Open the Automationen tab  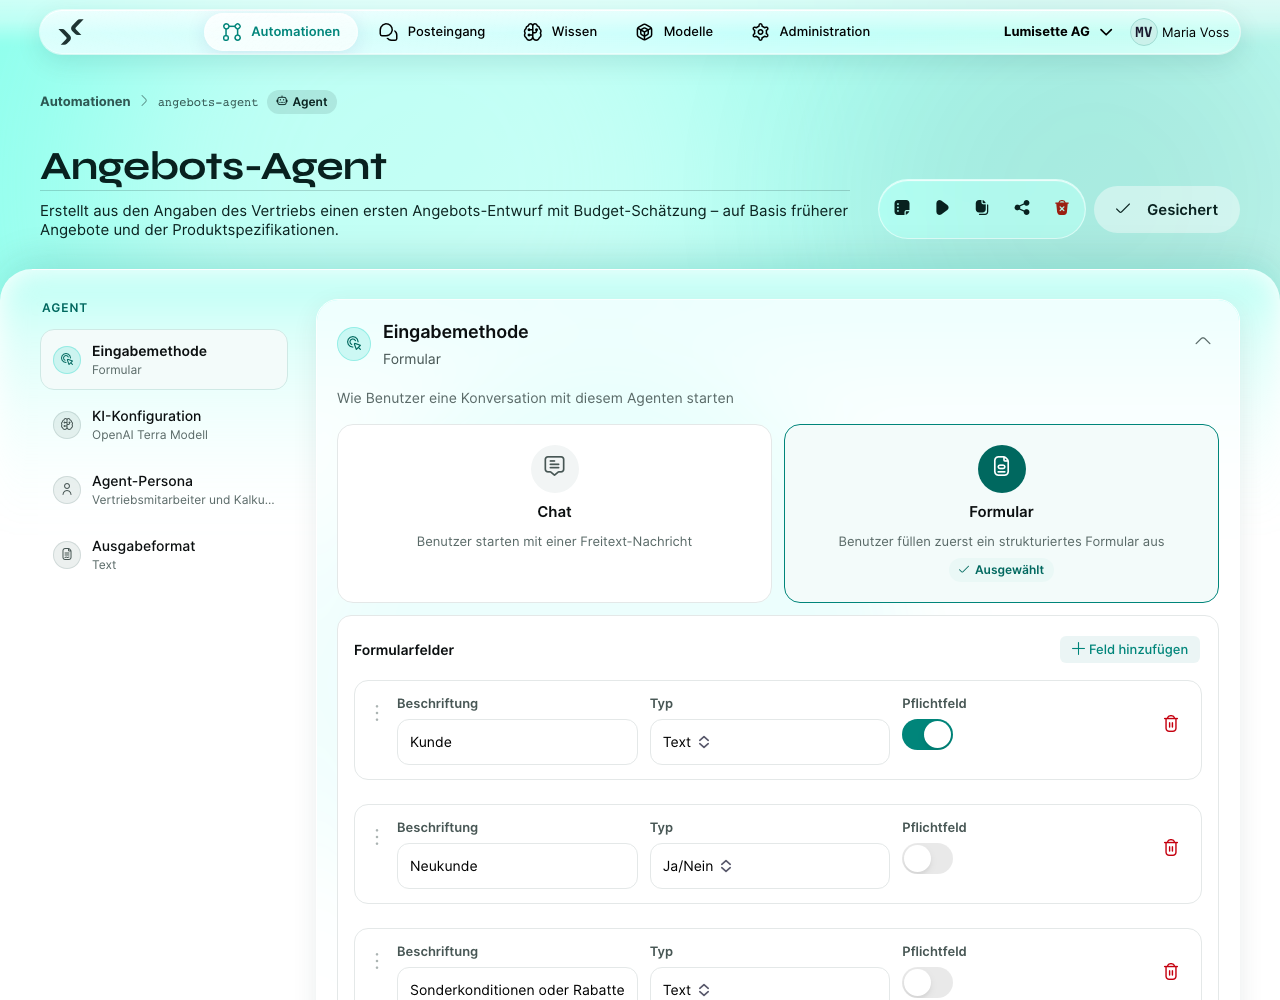281,32
